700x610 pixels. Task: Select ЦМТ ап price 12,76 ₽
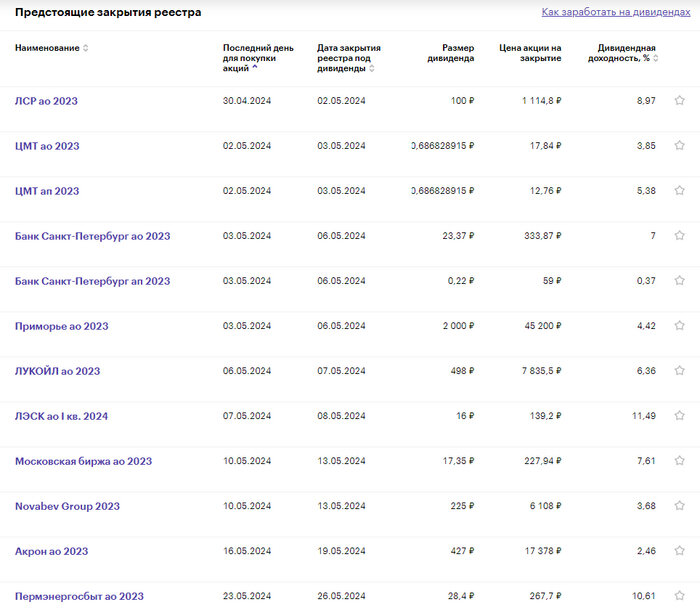(546, 191)
